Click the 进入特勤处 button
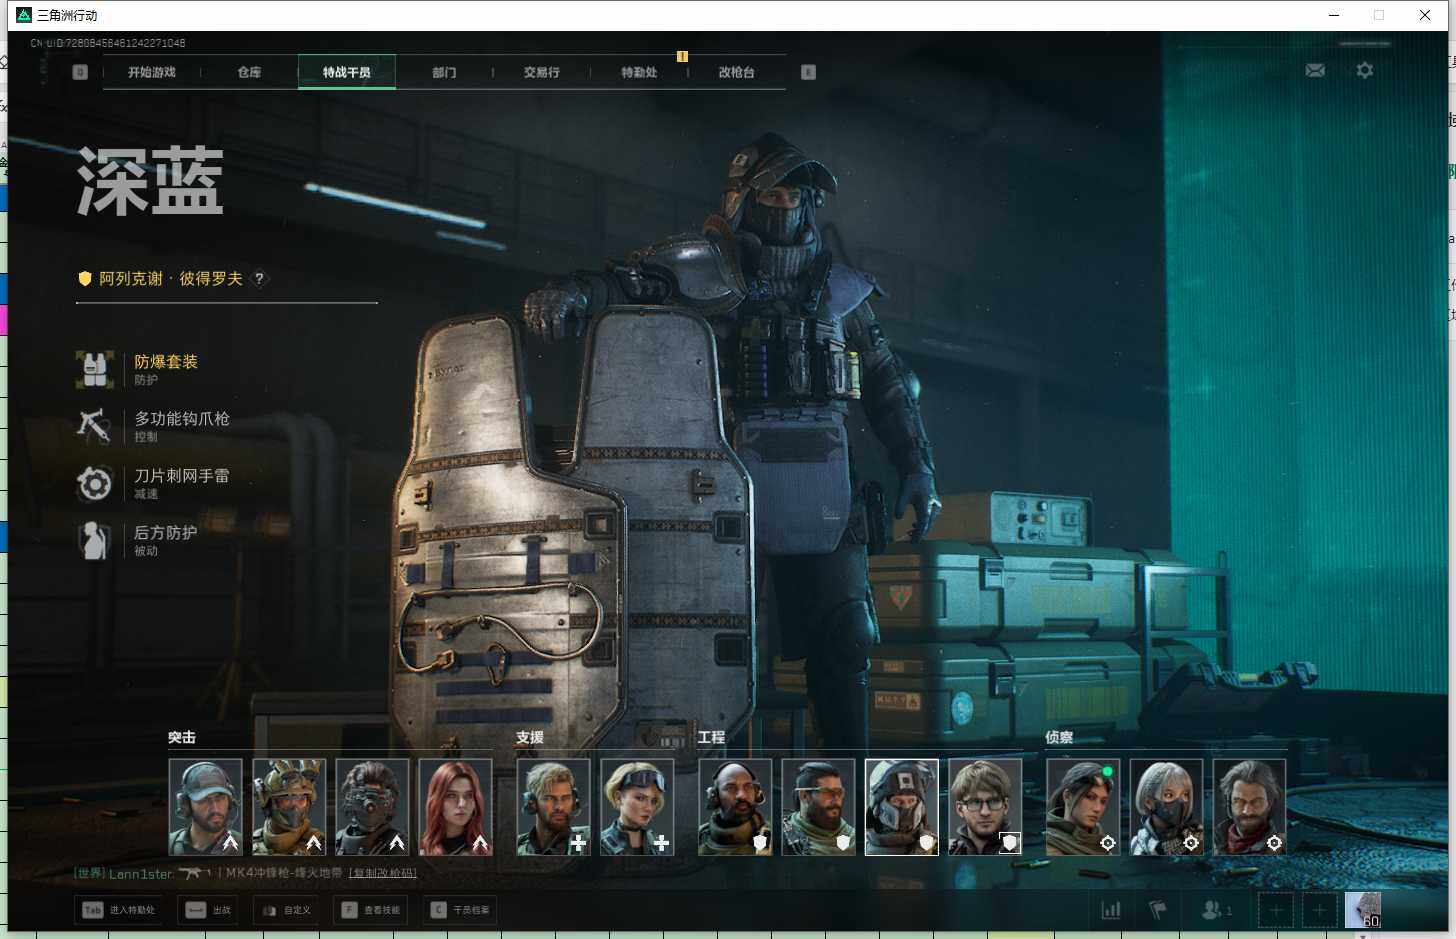 pos(120,910)
